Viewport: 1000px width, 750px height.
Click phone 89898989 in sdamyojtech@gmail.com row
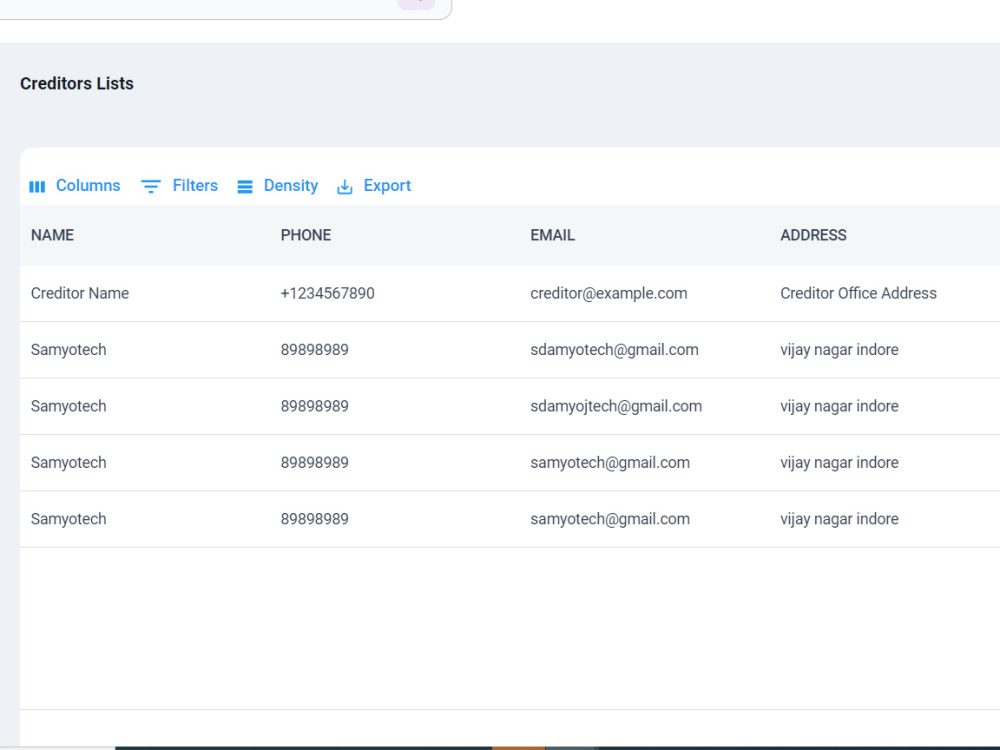point(314,406)
